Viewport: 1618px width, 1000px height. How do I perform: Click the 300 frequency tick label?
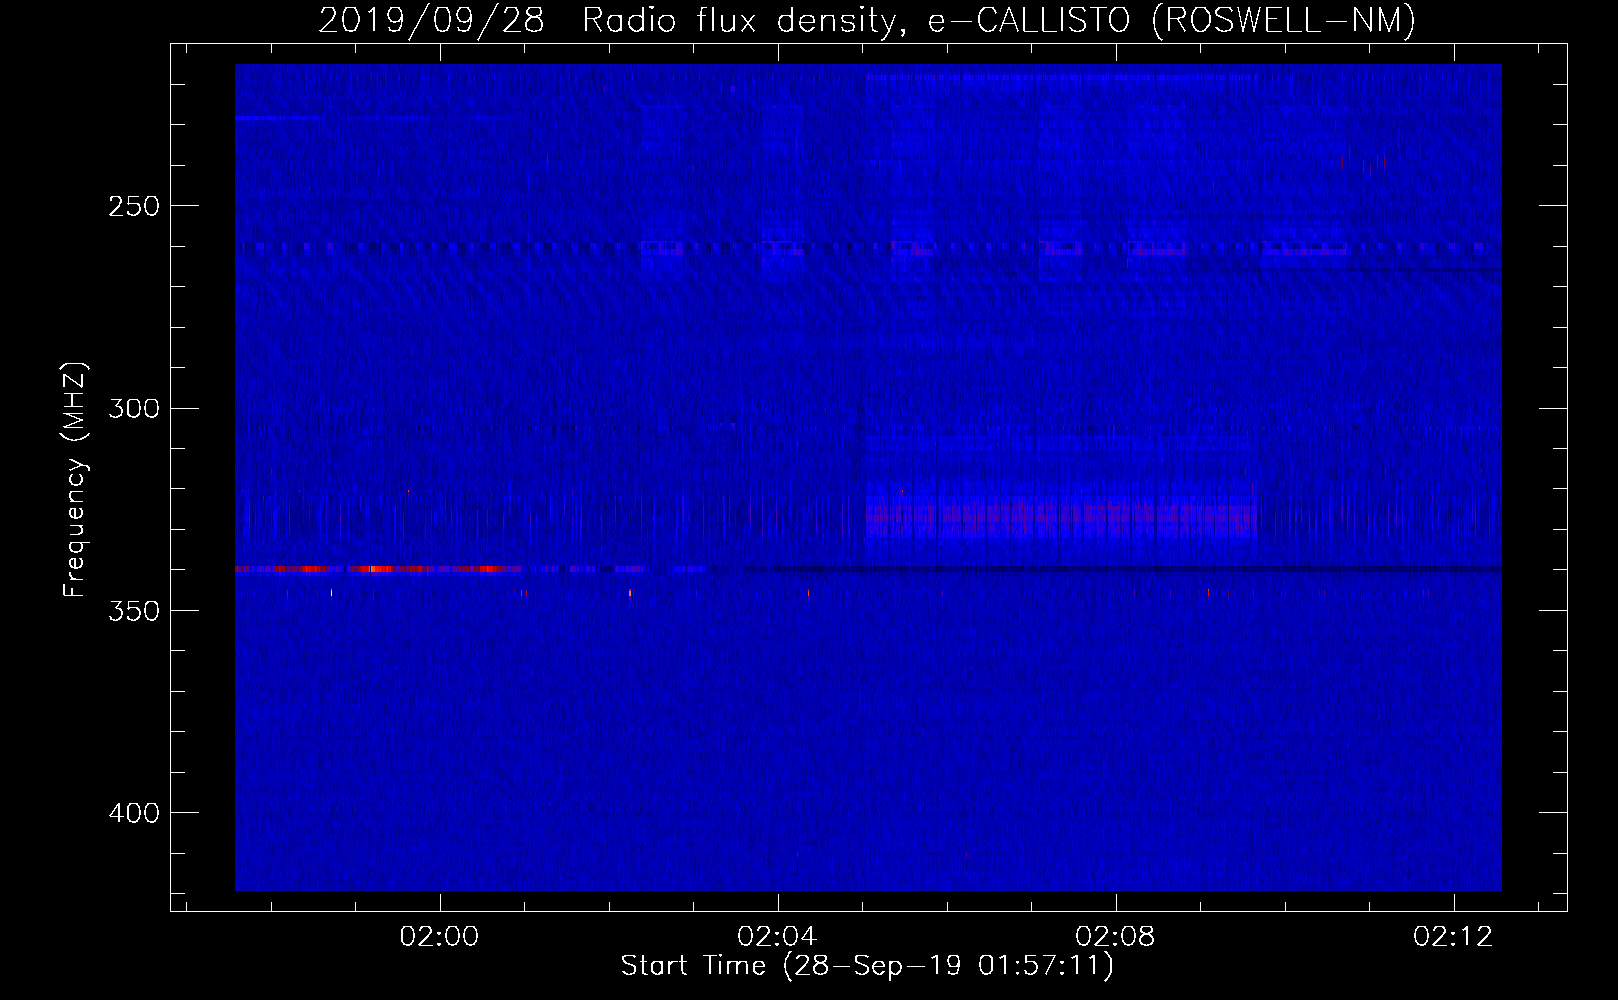(133, 408)
